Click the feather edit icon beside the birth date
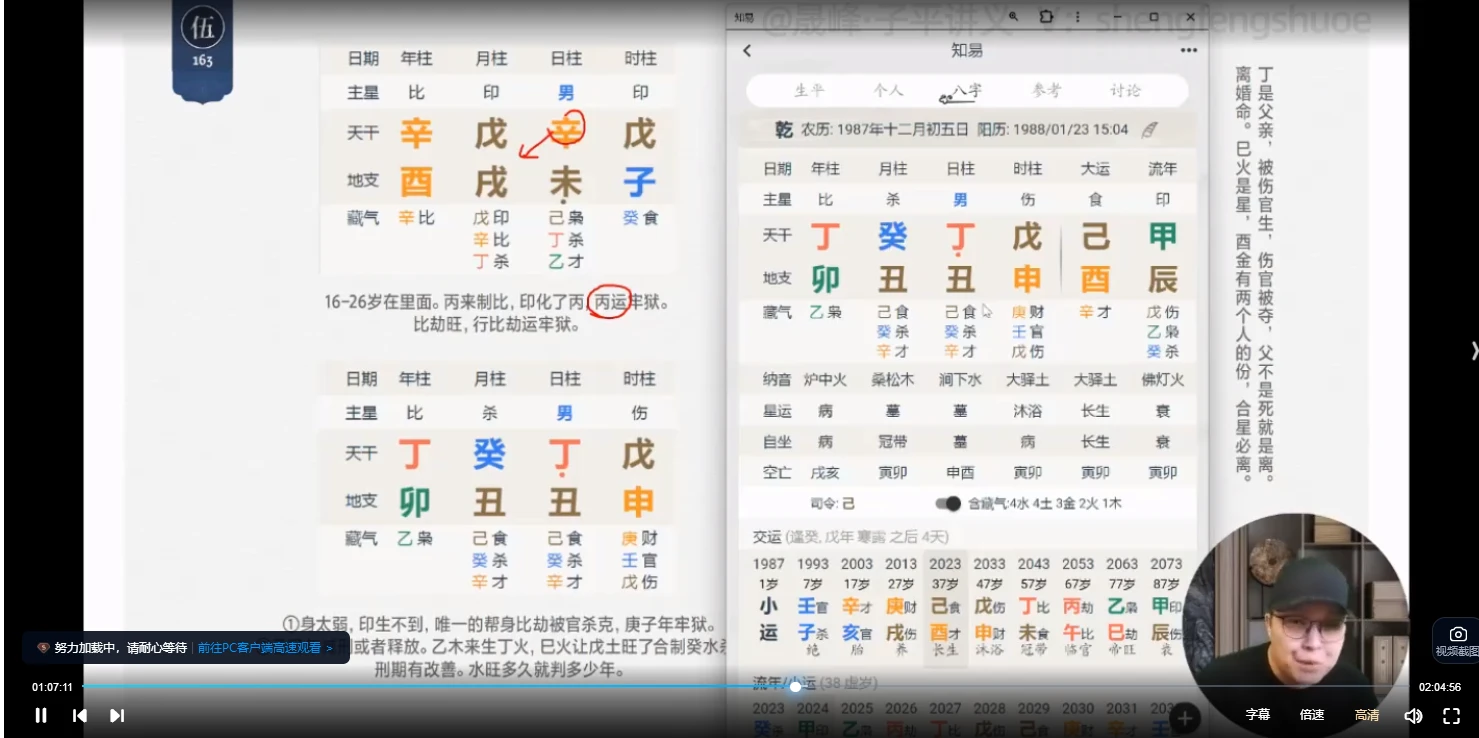The image size is (1479, 738). coord(1150,129)
